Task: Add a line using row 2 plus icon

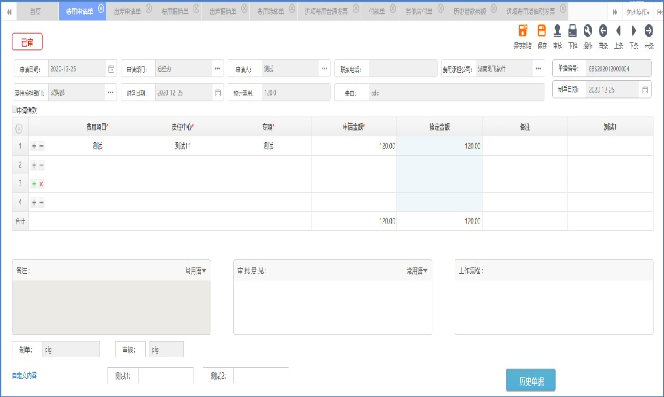Action: 34,165
